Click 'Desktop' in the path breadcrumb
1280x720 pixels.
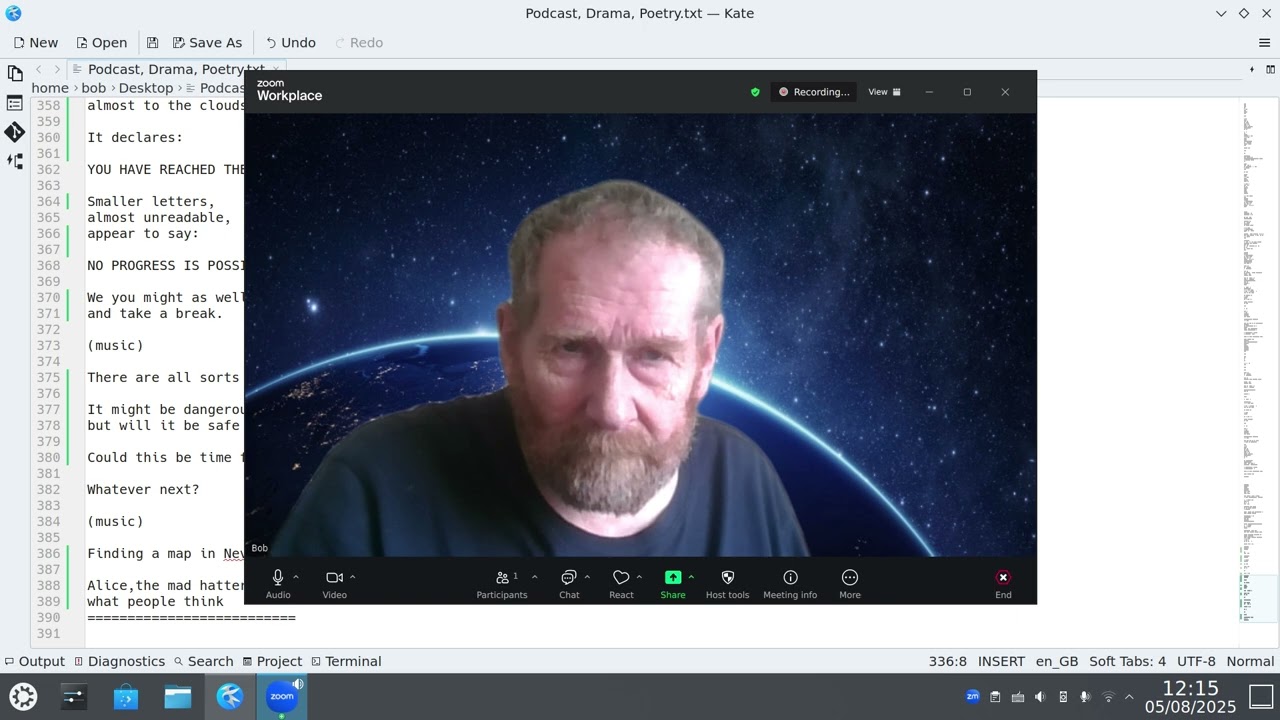coord(146,88)
